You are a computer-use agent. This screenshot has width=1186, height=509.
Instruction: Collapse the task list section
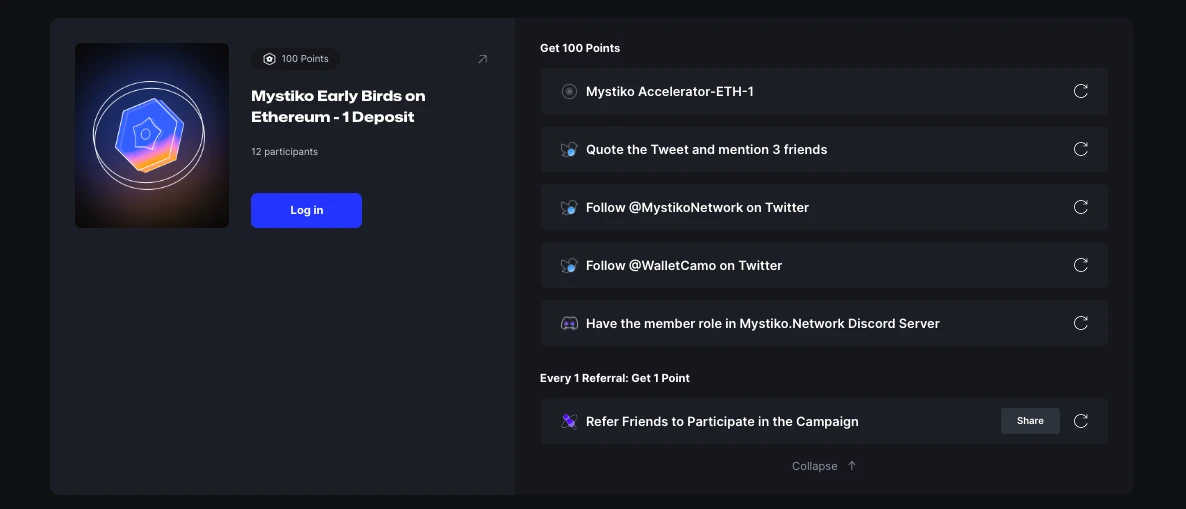click(x=823, y=466)
